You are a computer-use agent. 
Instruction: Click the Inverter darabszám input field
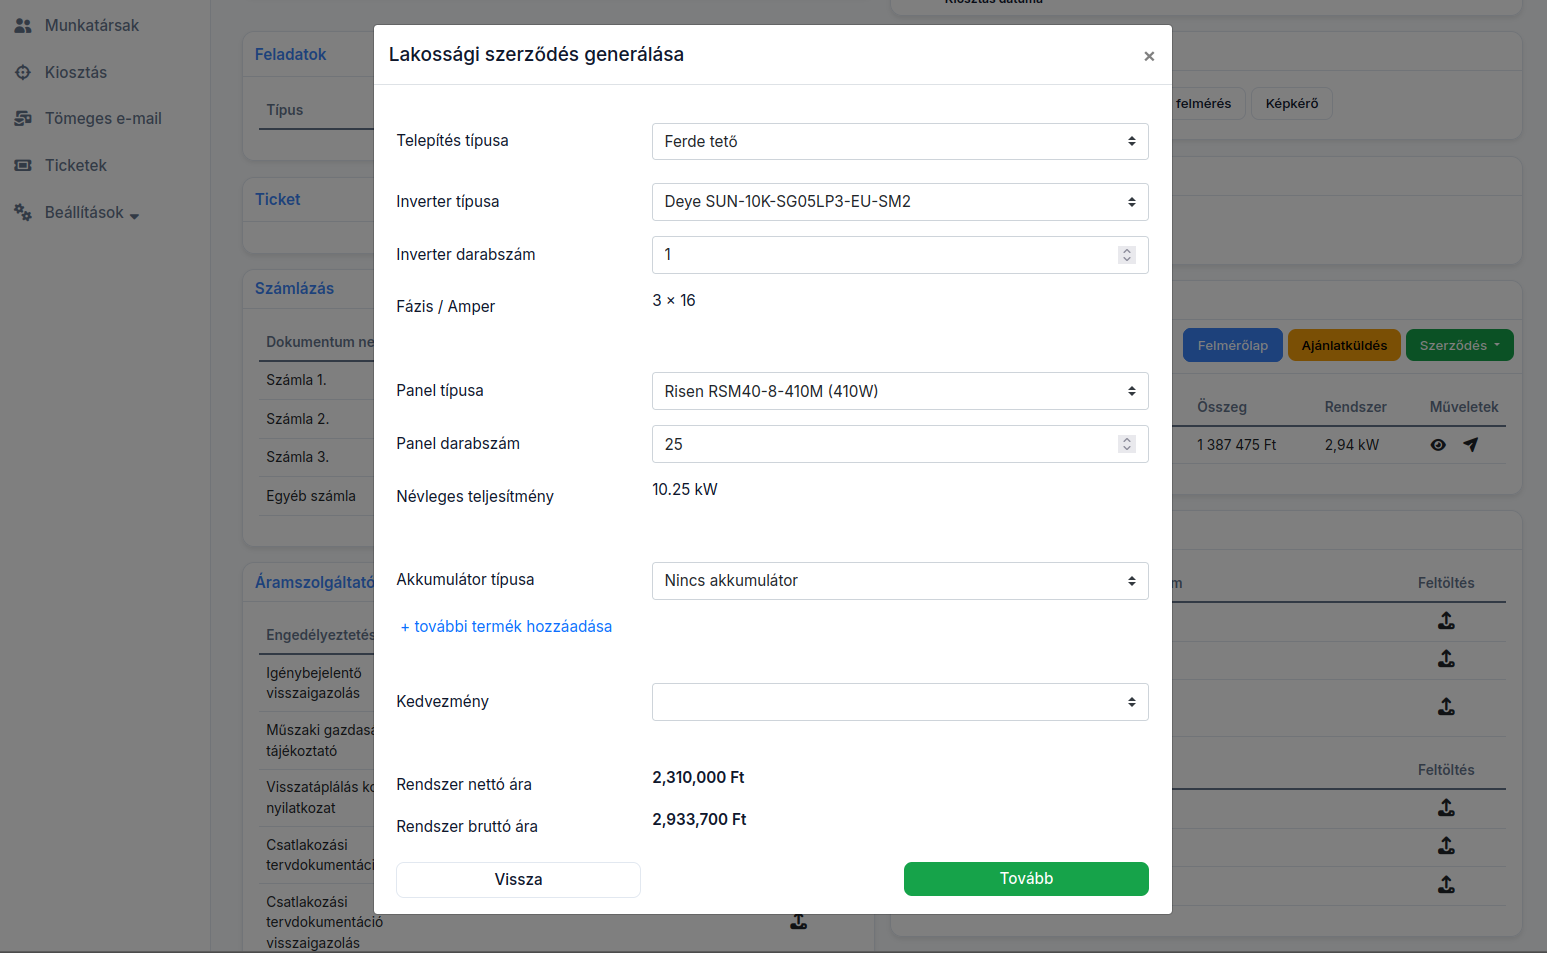pos(880,255)
